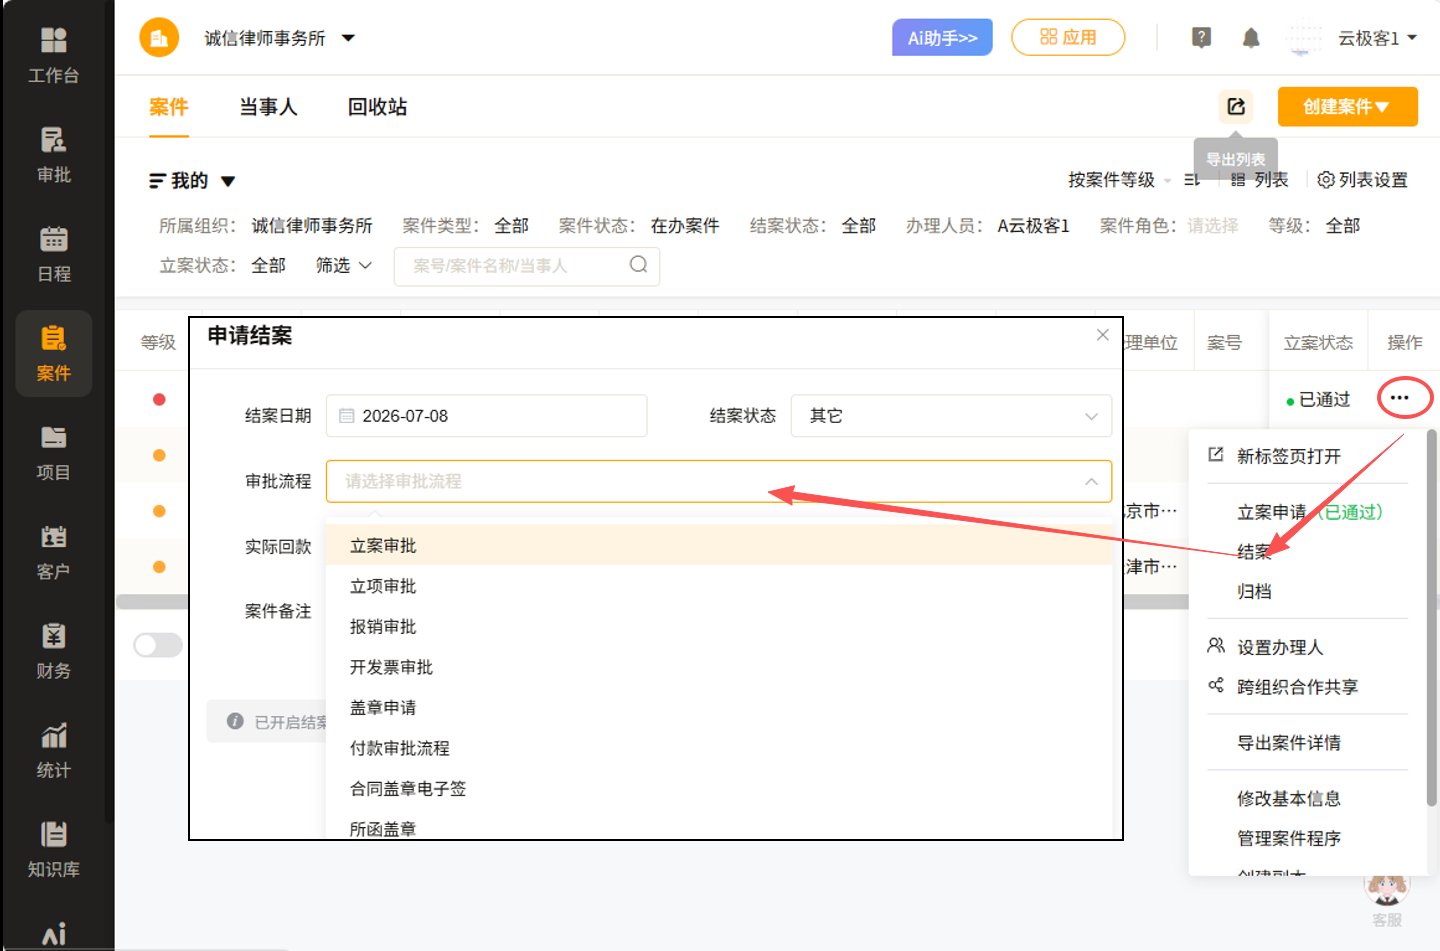Expand the 筛选 filter dropdown
Image resolution: width=1440 pixels, height=951 pixels.
(344, 265)
